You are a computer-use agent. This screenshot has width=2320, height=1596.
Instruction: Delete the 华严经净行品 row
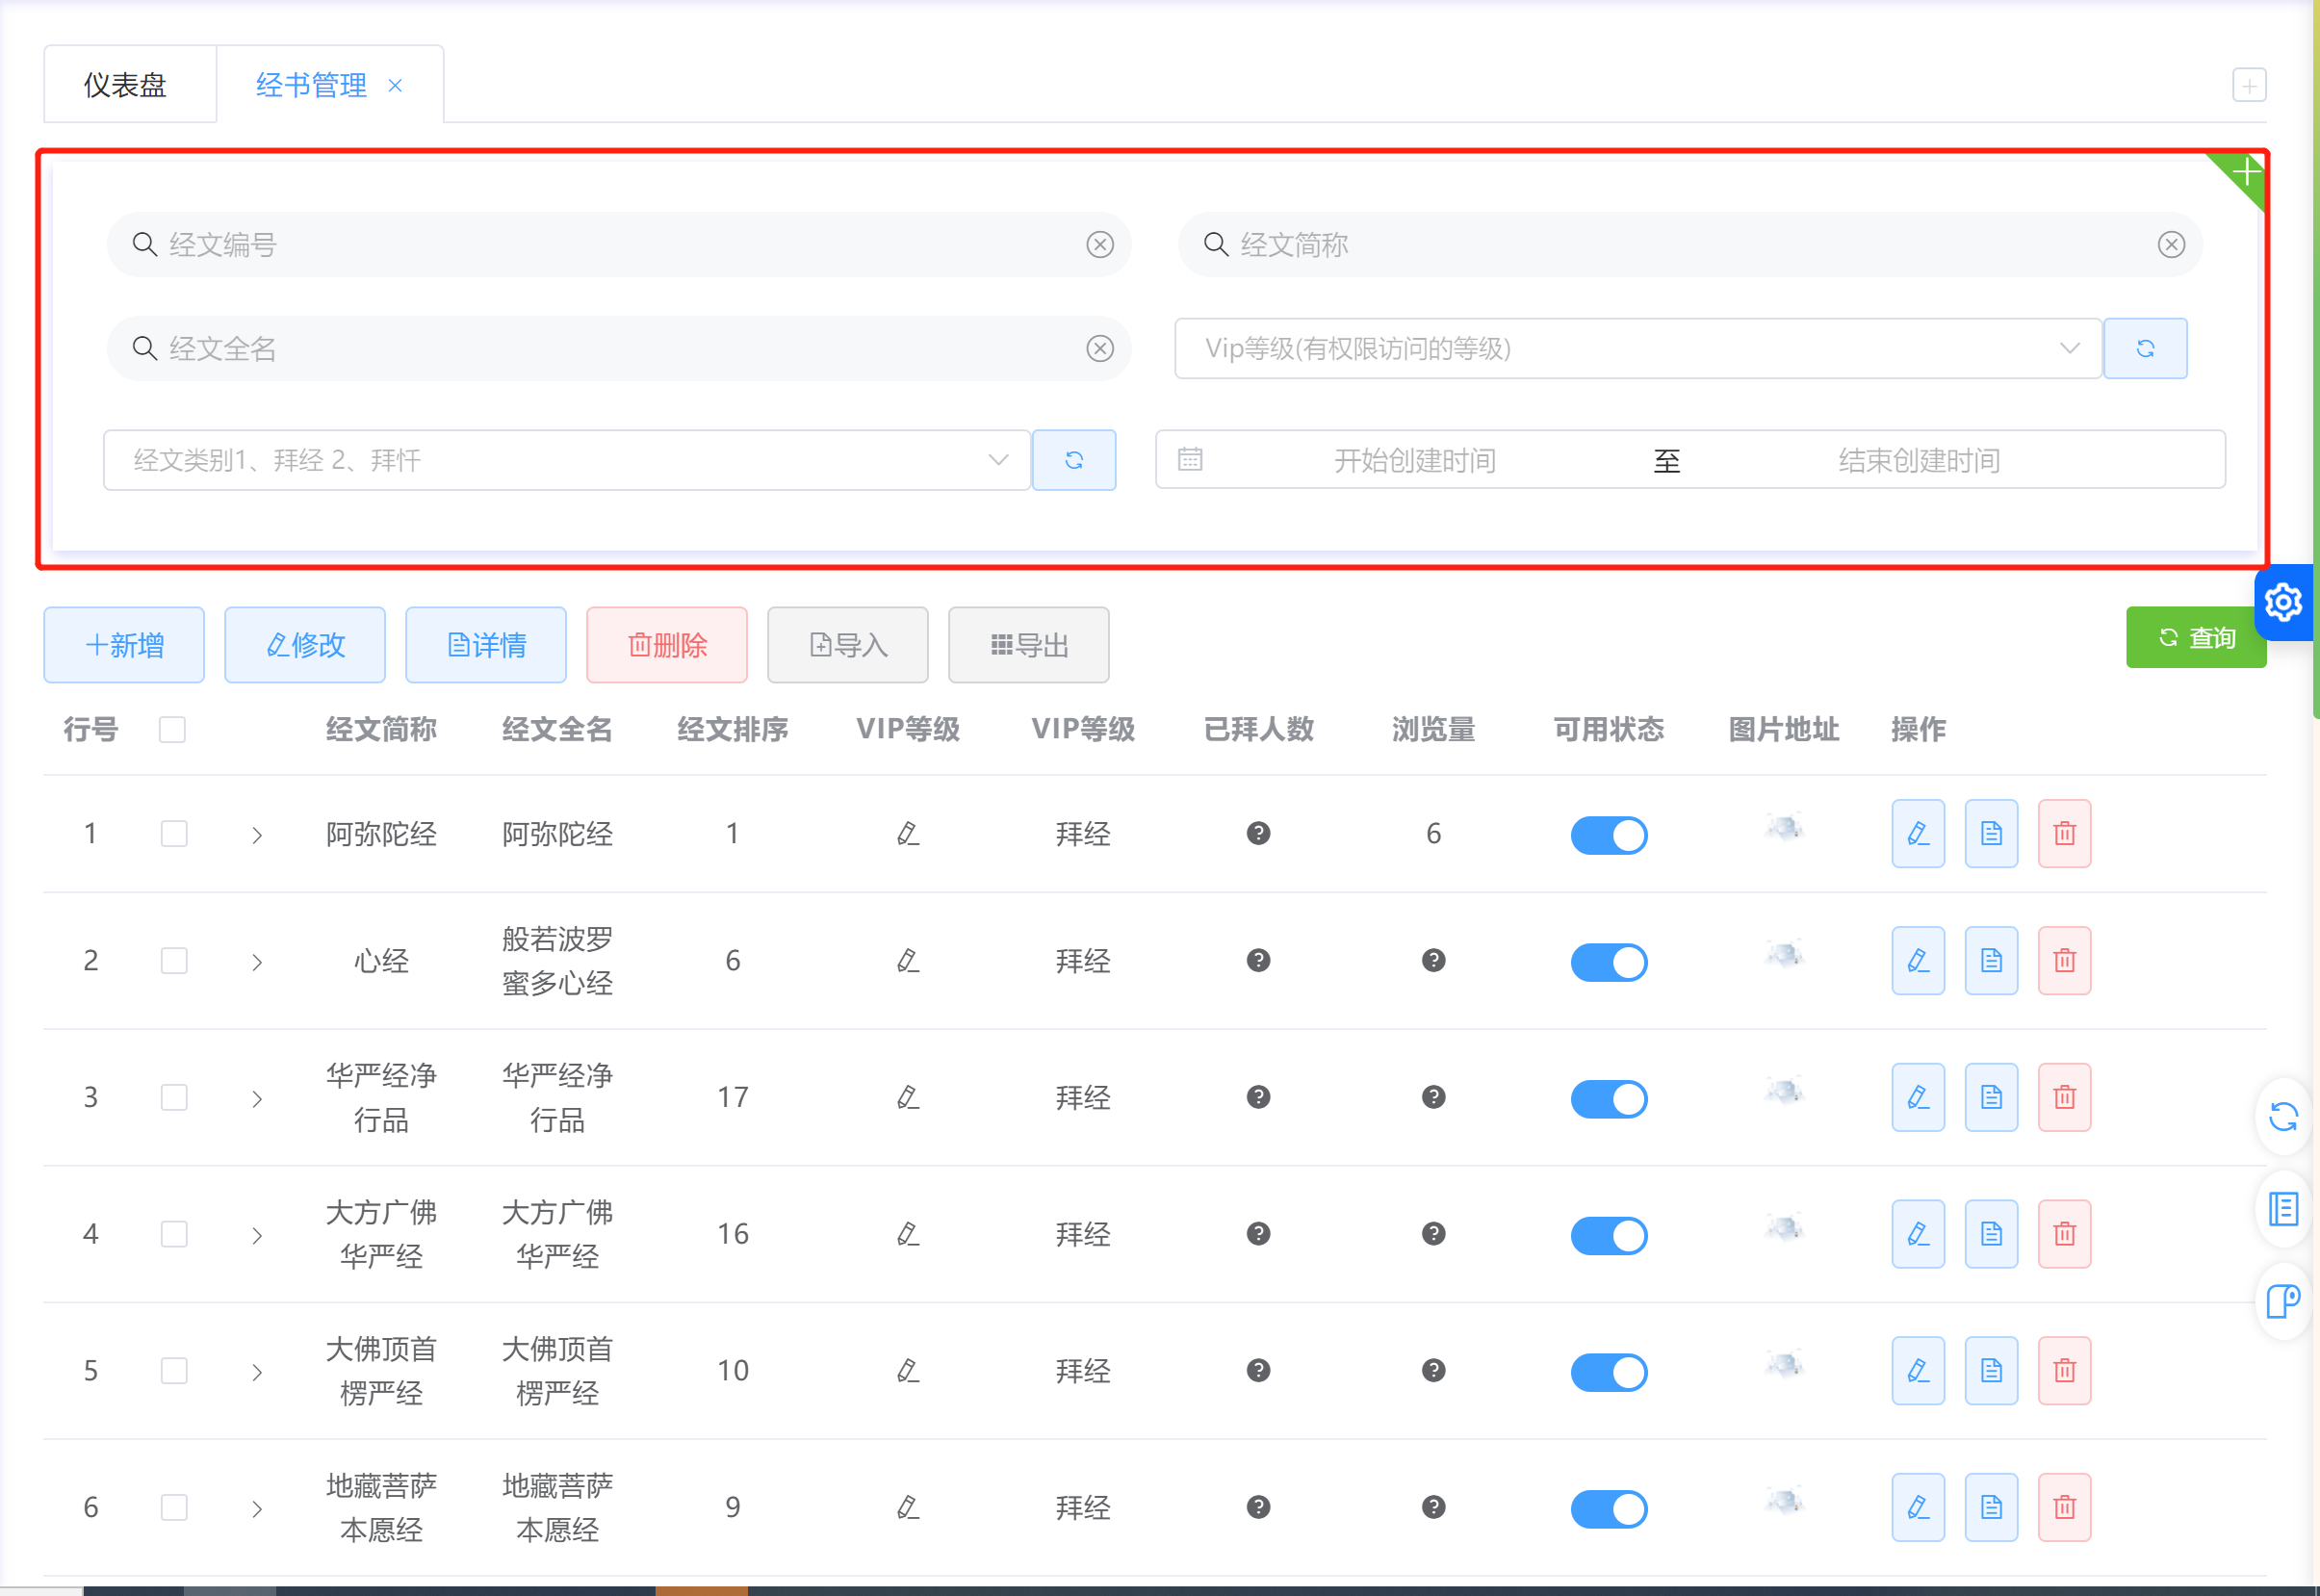[2063, 1097]
